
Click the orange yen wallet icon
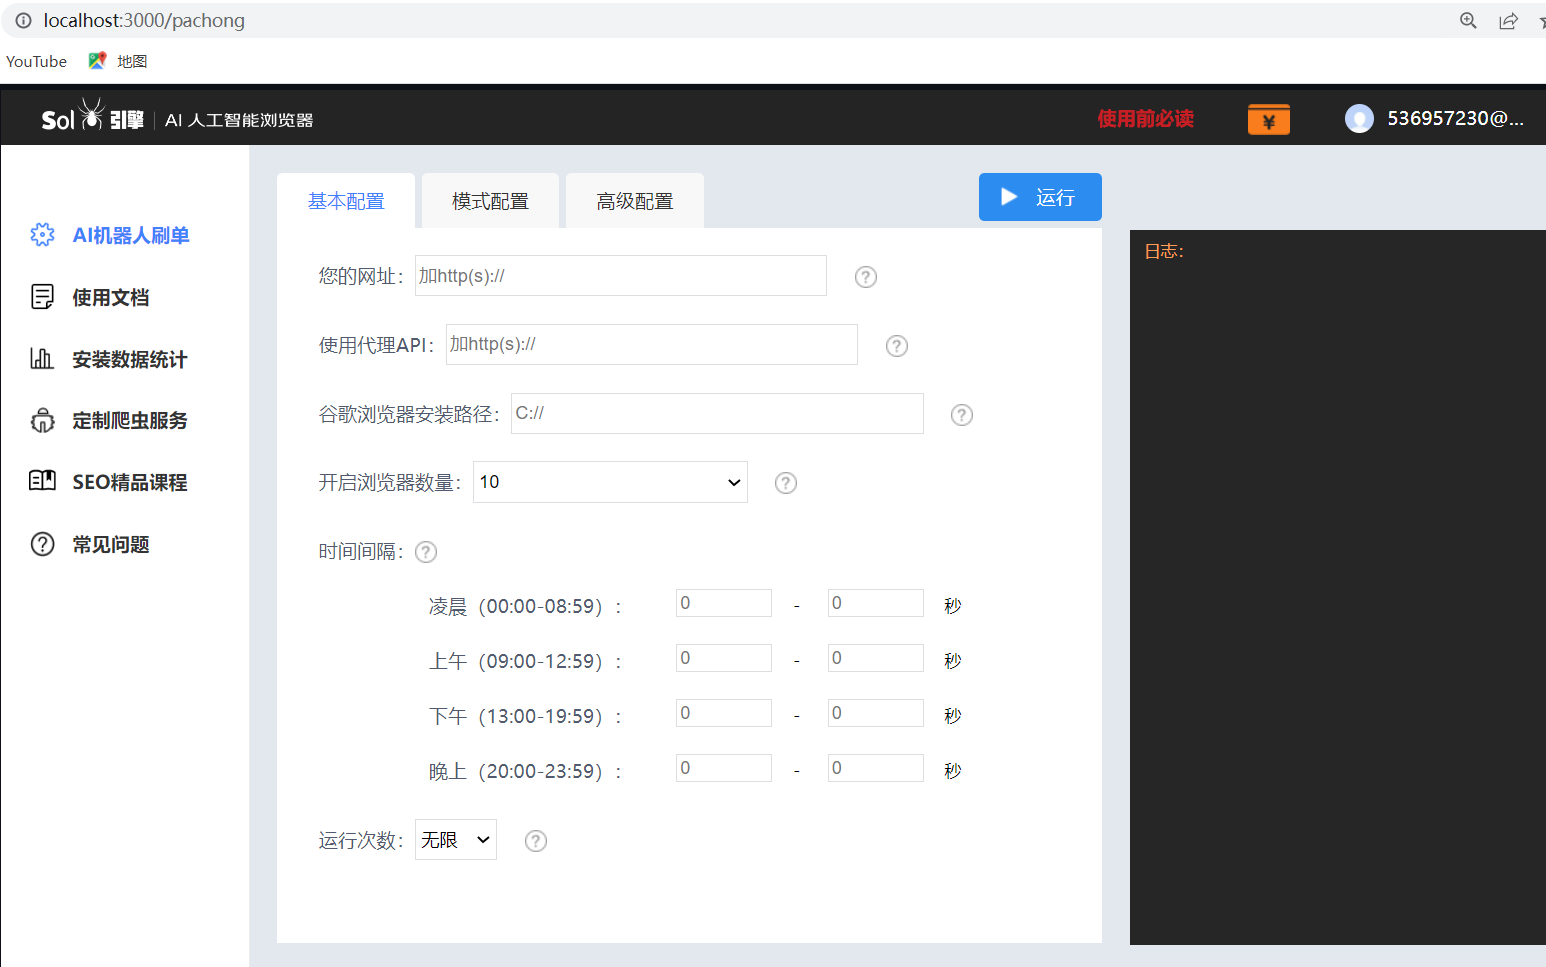pyautogui.click(x=1269, y=119)
